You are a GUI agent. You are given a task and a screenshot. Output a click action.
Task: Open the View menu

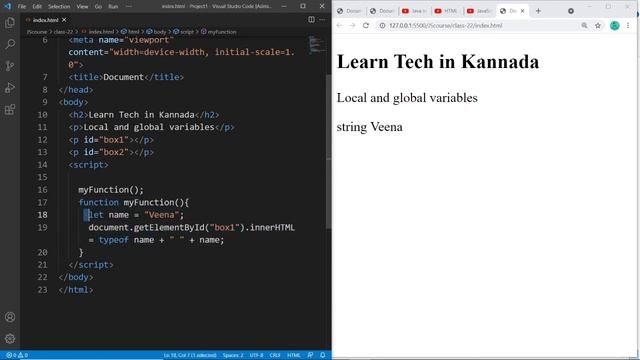[x=82, y=7]
